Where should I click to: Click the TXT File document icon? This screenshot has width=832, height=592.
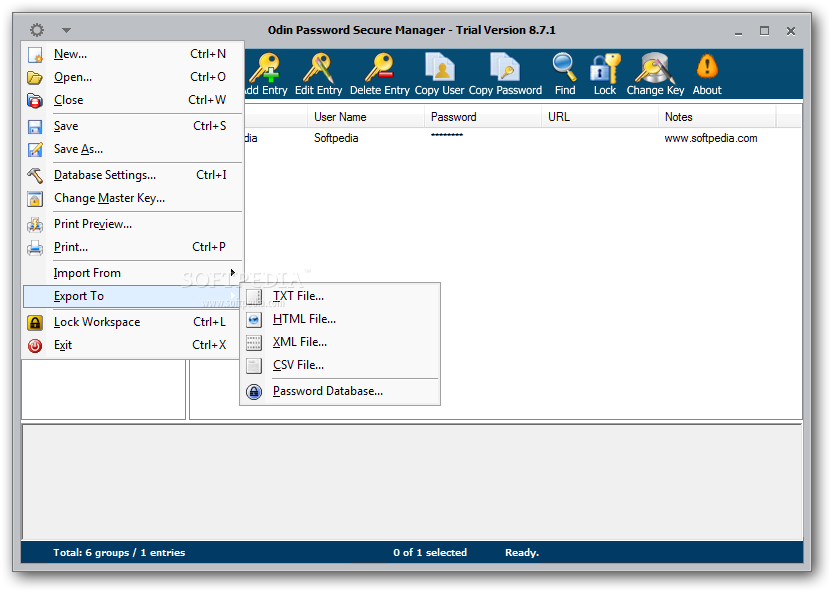click(254, 297)
